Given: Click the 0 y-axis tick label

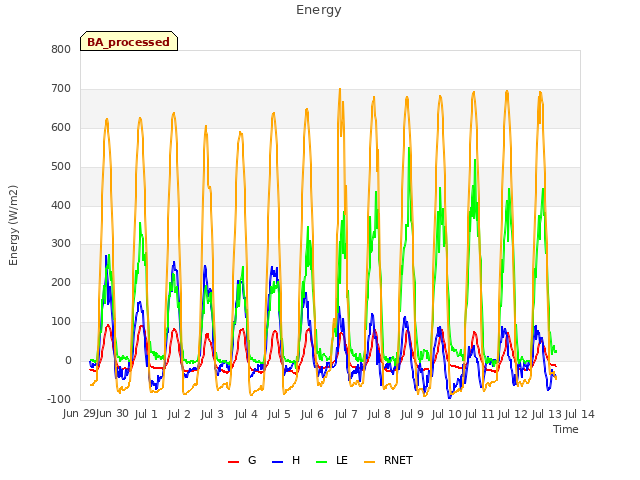Looking at the screenshot, I should click(68, 360).
